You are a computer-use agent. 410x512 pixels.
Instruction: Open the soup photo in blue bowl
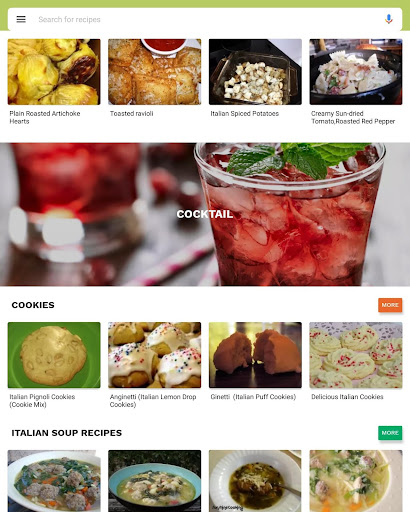tap(155, 481)
